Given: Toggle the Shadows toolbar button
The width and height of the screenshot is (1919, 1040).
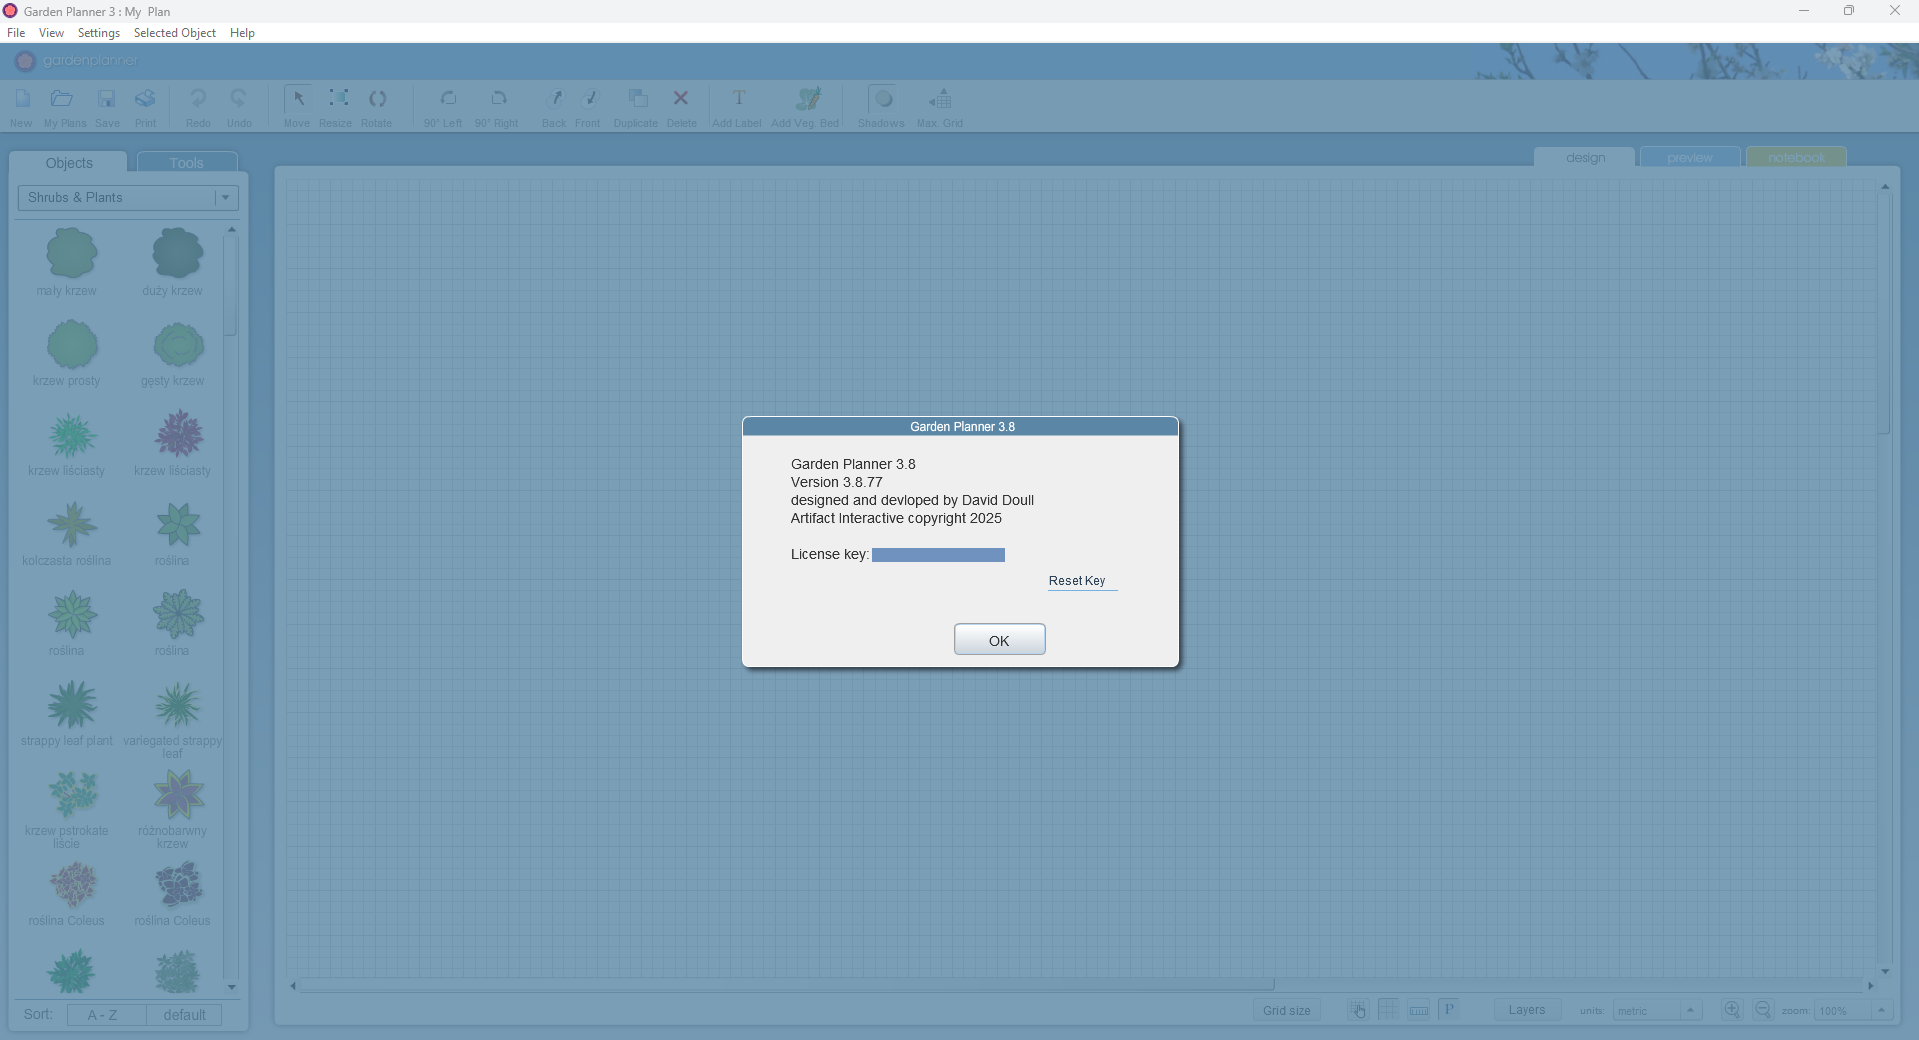Looking at the screenshot, I should 883,99.
